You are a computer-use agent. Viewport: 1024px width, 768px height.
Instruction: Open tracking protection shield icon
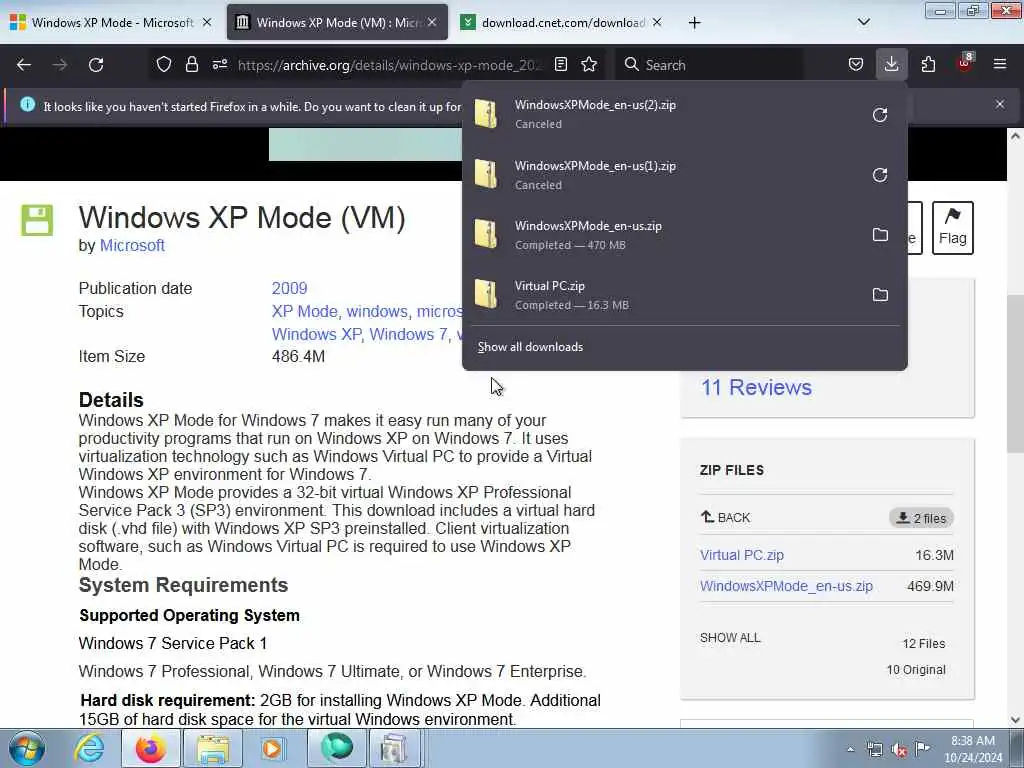[x=163, y=64]
